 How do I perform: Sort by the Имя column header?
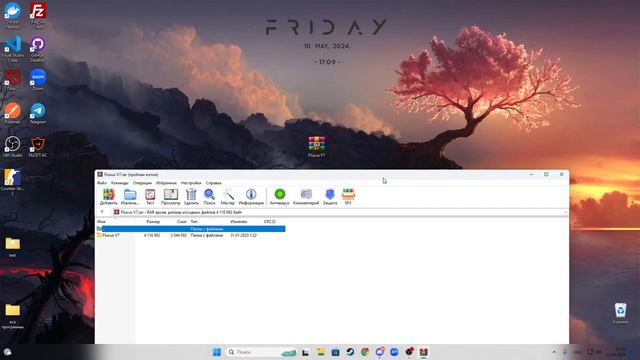101,222
